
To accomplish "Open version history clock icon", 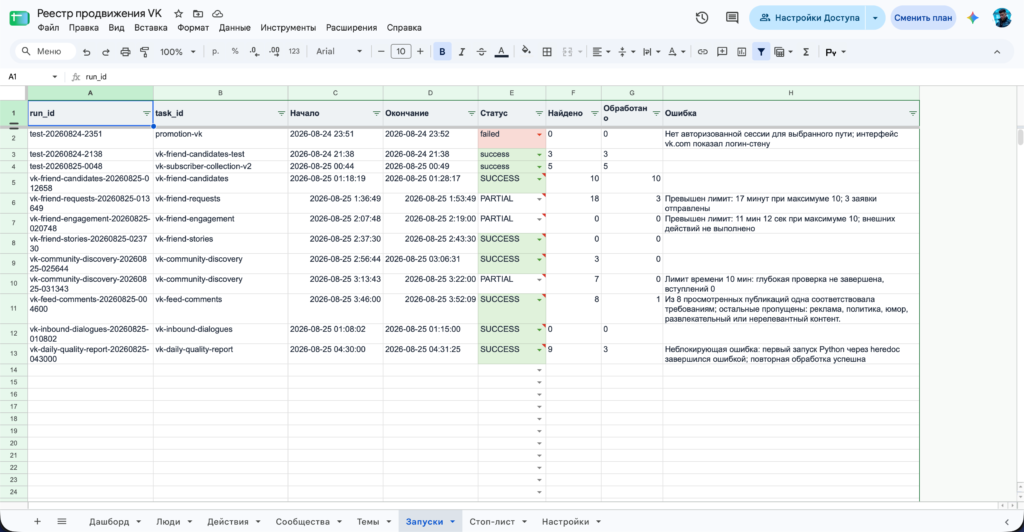I will point(702,18).
